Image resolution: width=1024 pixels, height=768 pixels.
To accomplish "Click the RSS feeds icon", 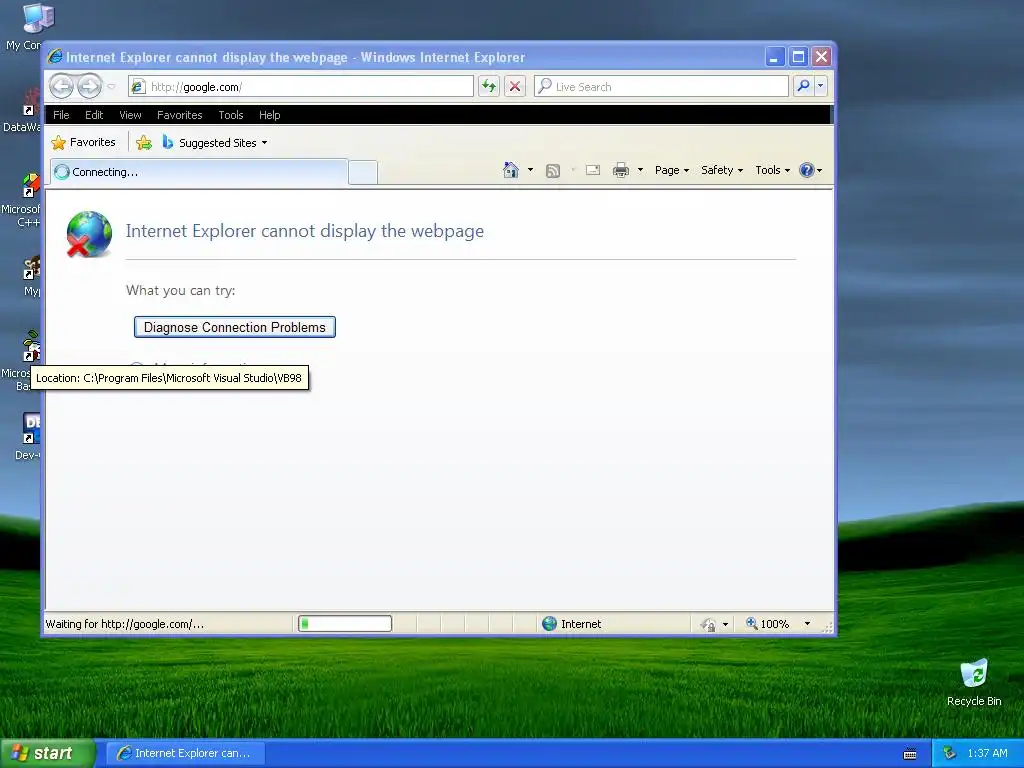I will tap(552, 170).
